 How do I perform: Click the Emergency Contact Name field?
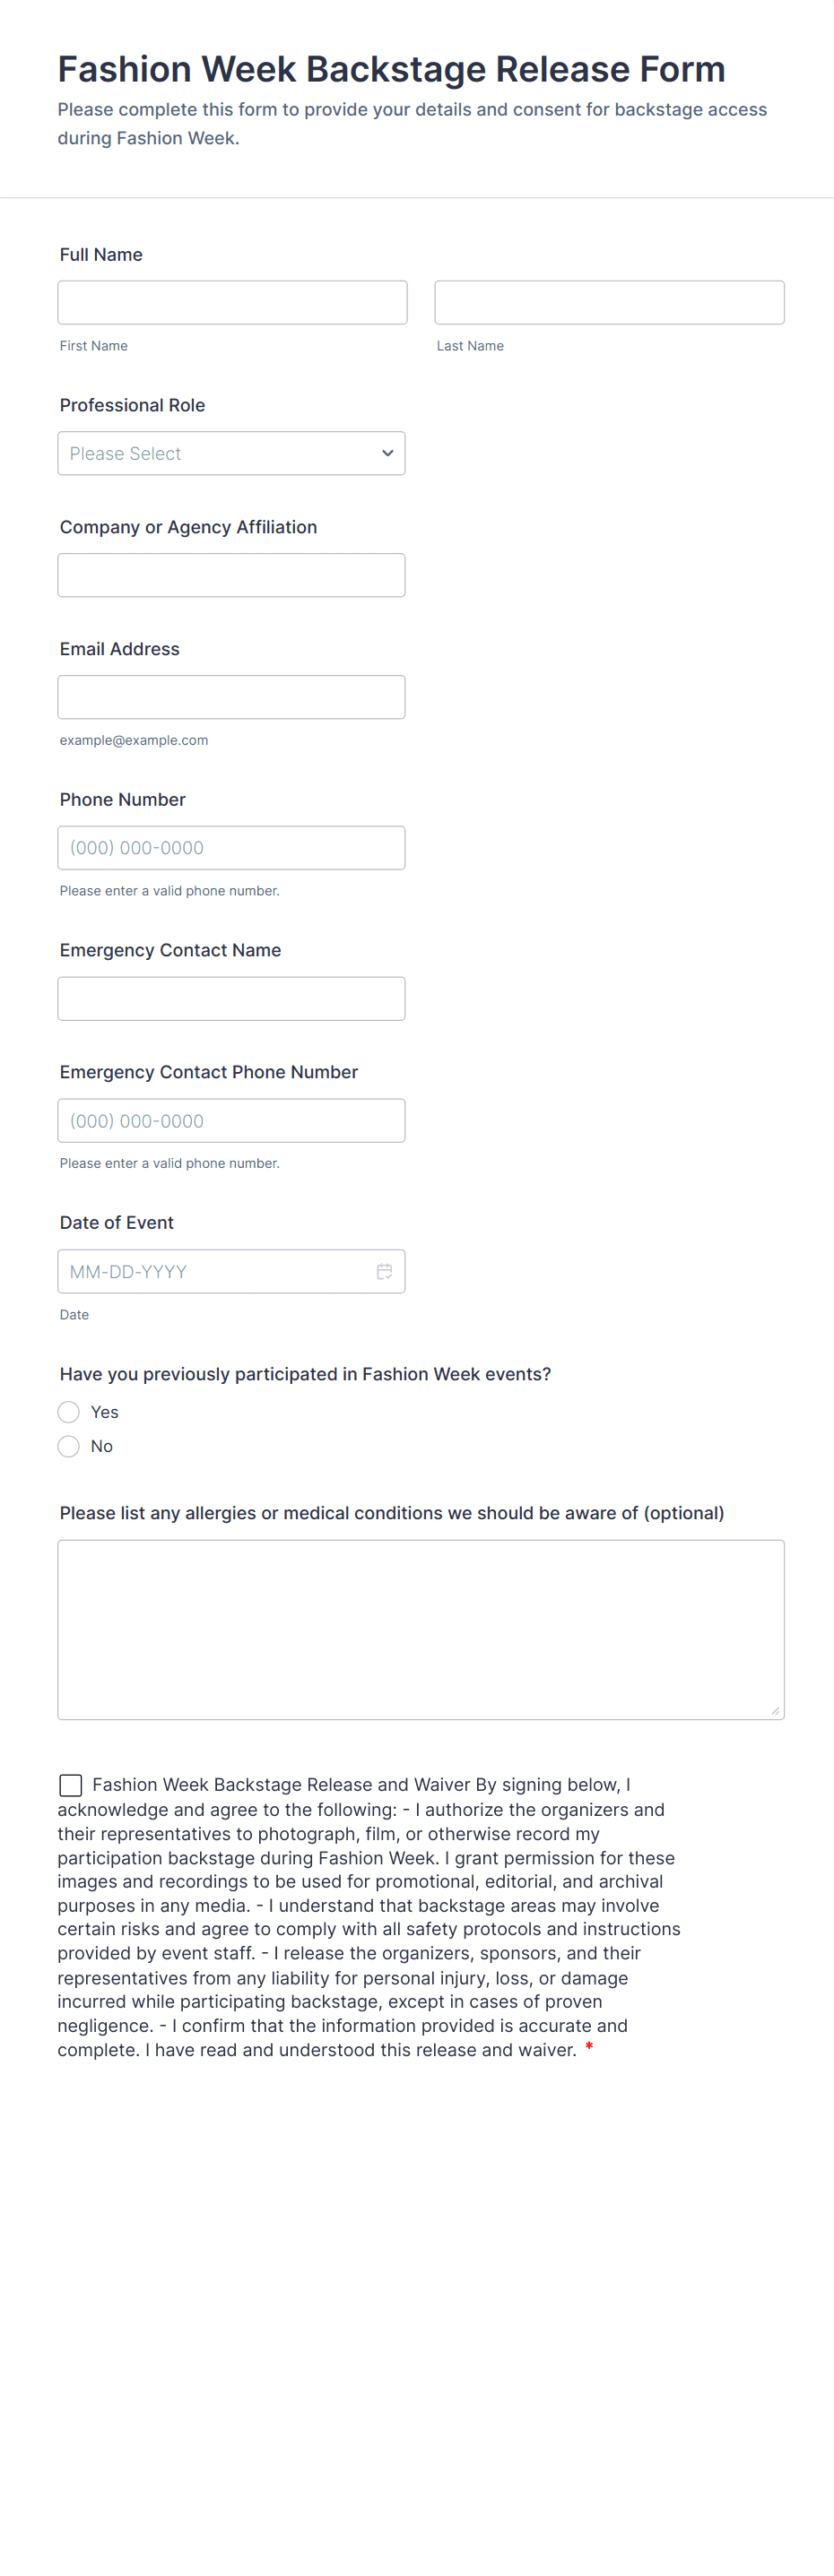[x=231, y=999]
